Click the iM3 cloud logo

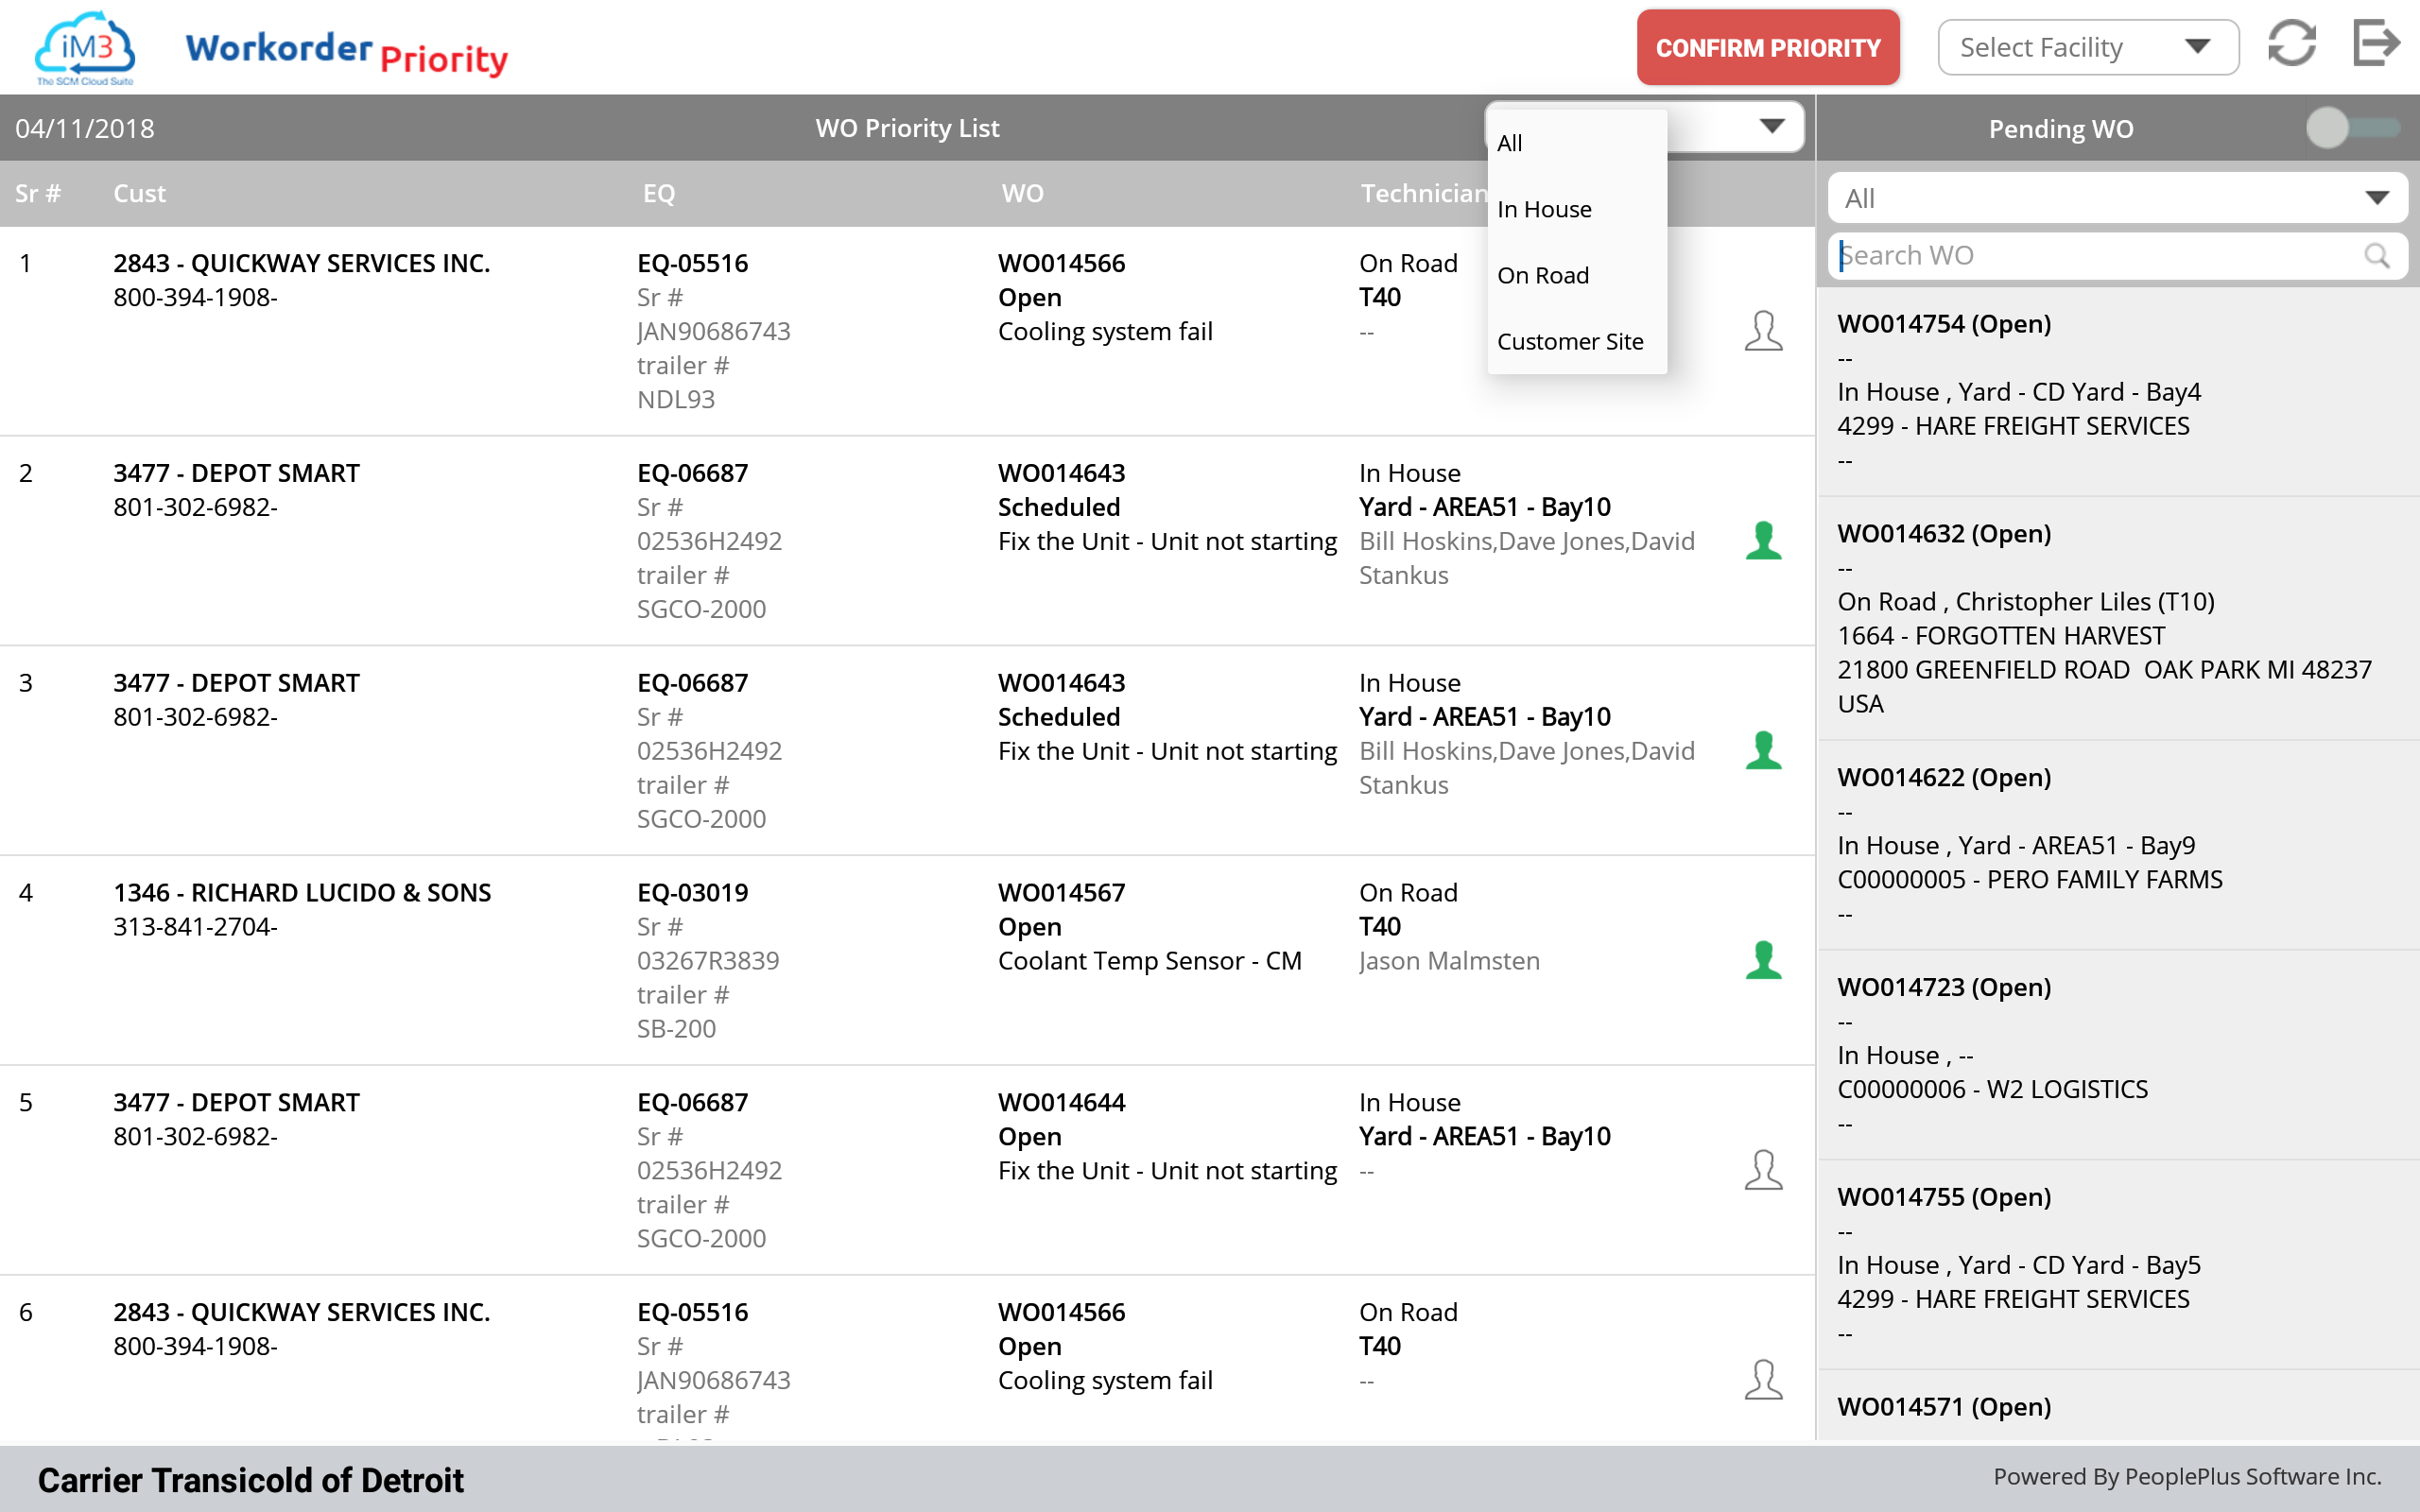click(85, 47)
